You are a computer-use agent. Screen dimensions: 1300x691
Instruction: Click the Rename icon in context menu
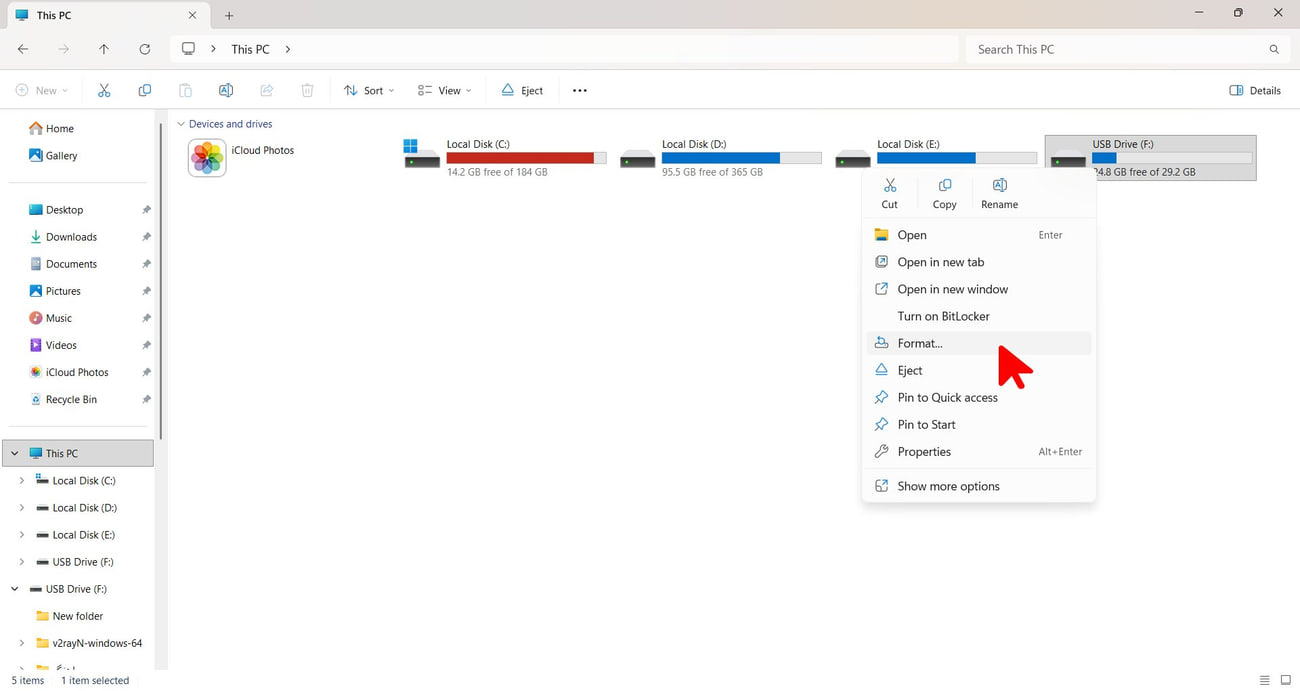tap(999, 186)
